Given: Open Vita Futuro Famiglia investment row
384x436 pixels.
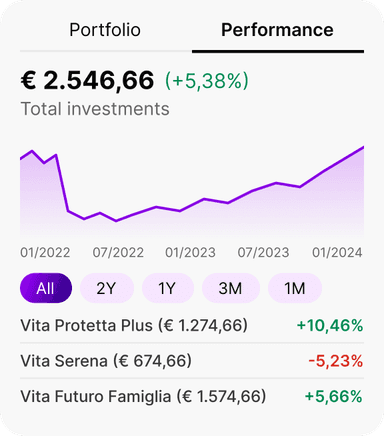Looking at the screenshot, I should point(192,396).
